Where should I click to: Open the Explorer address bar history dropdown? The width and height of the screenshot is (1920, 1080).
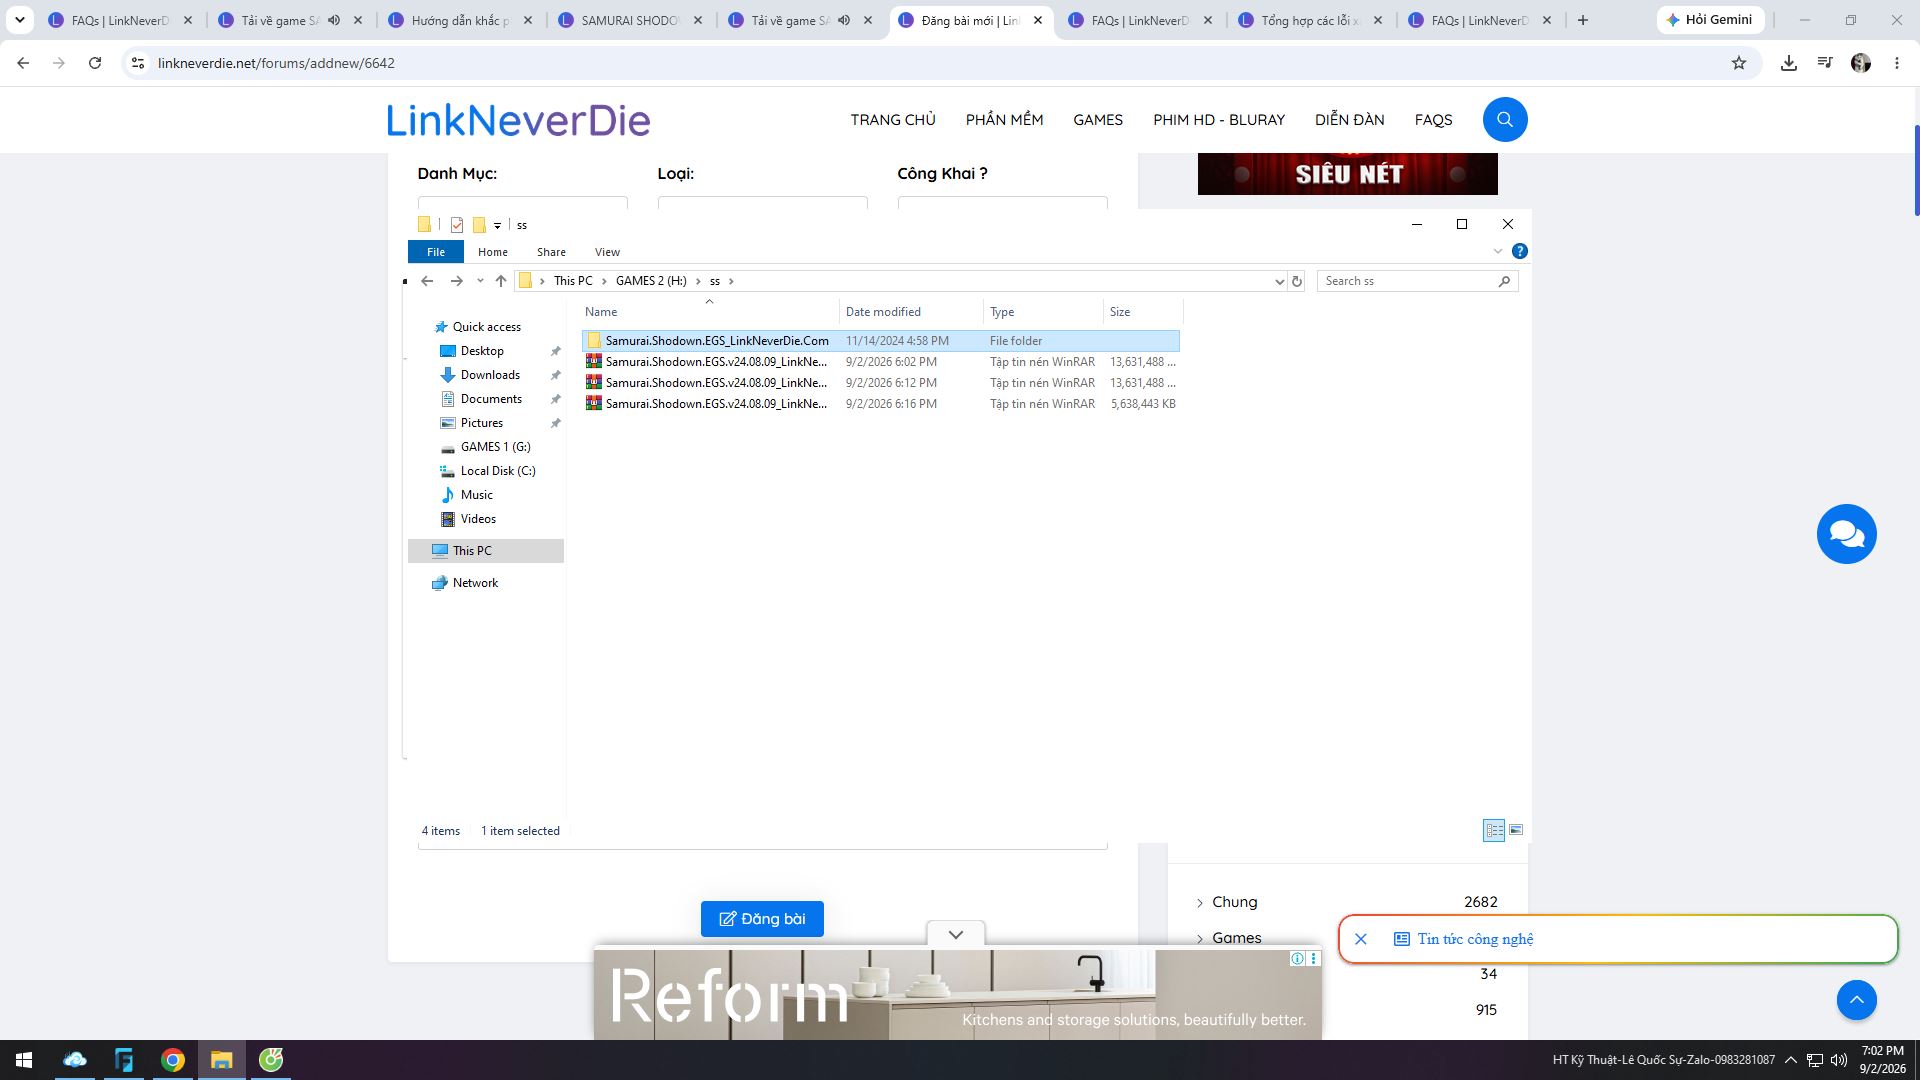[1279, 281]
